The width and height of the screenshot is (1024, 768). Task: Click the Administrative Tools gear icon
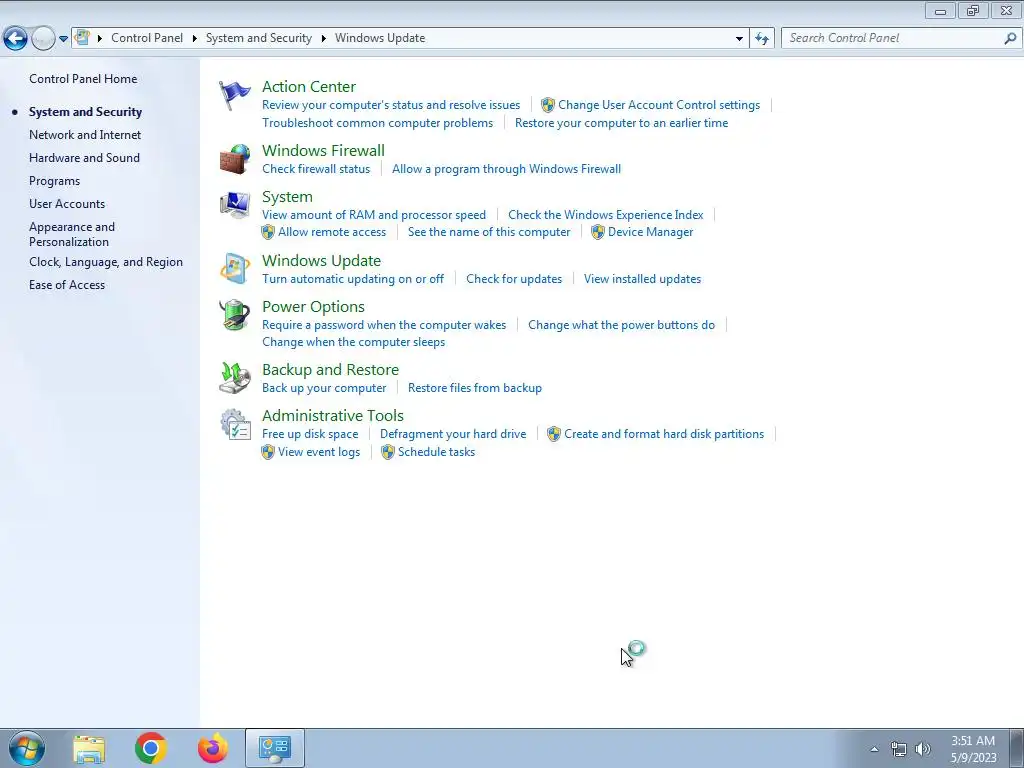[x=234, y=424]
